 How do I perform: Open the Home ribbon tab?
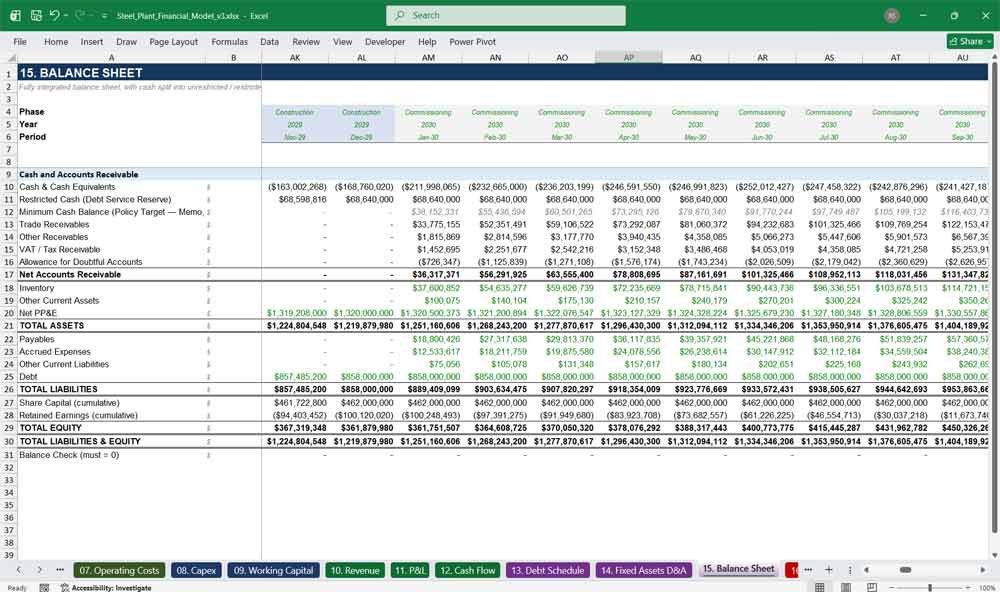56,41
